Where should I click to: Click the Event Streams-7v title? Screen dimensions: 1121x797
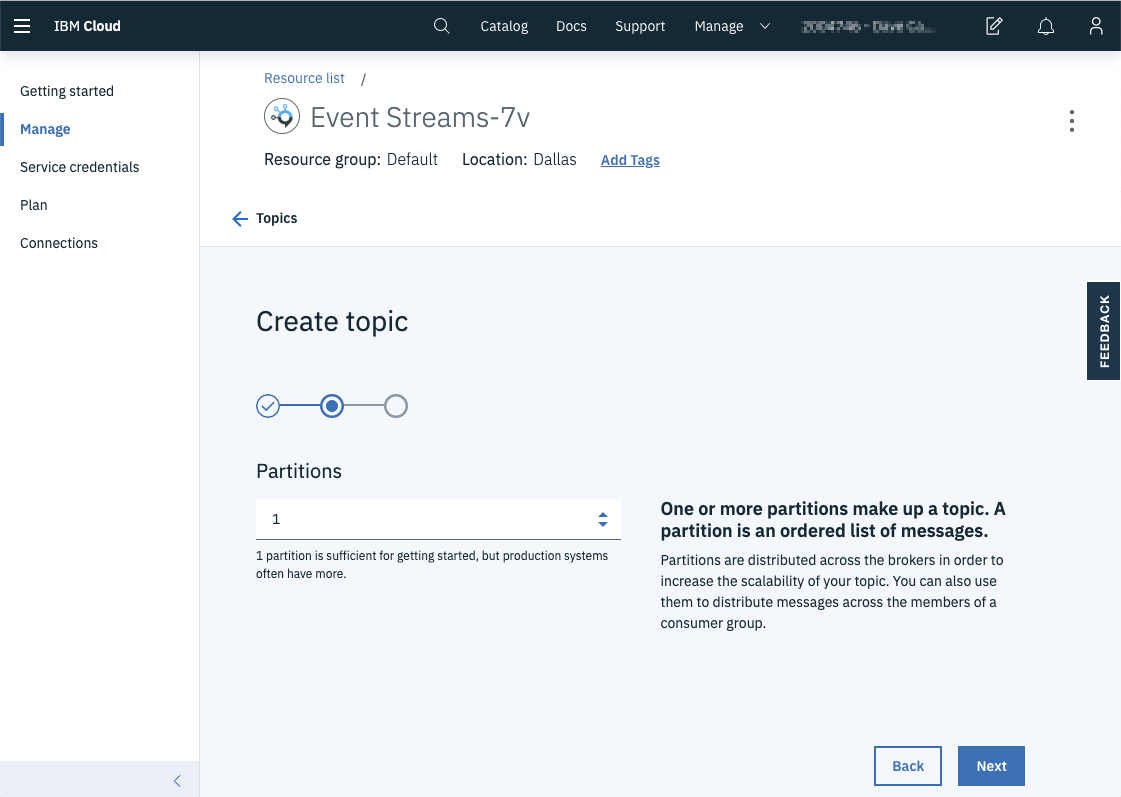pyautogui.click(x=420, y=117)
